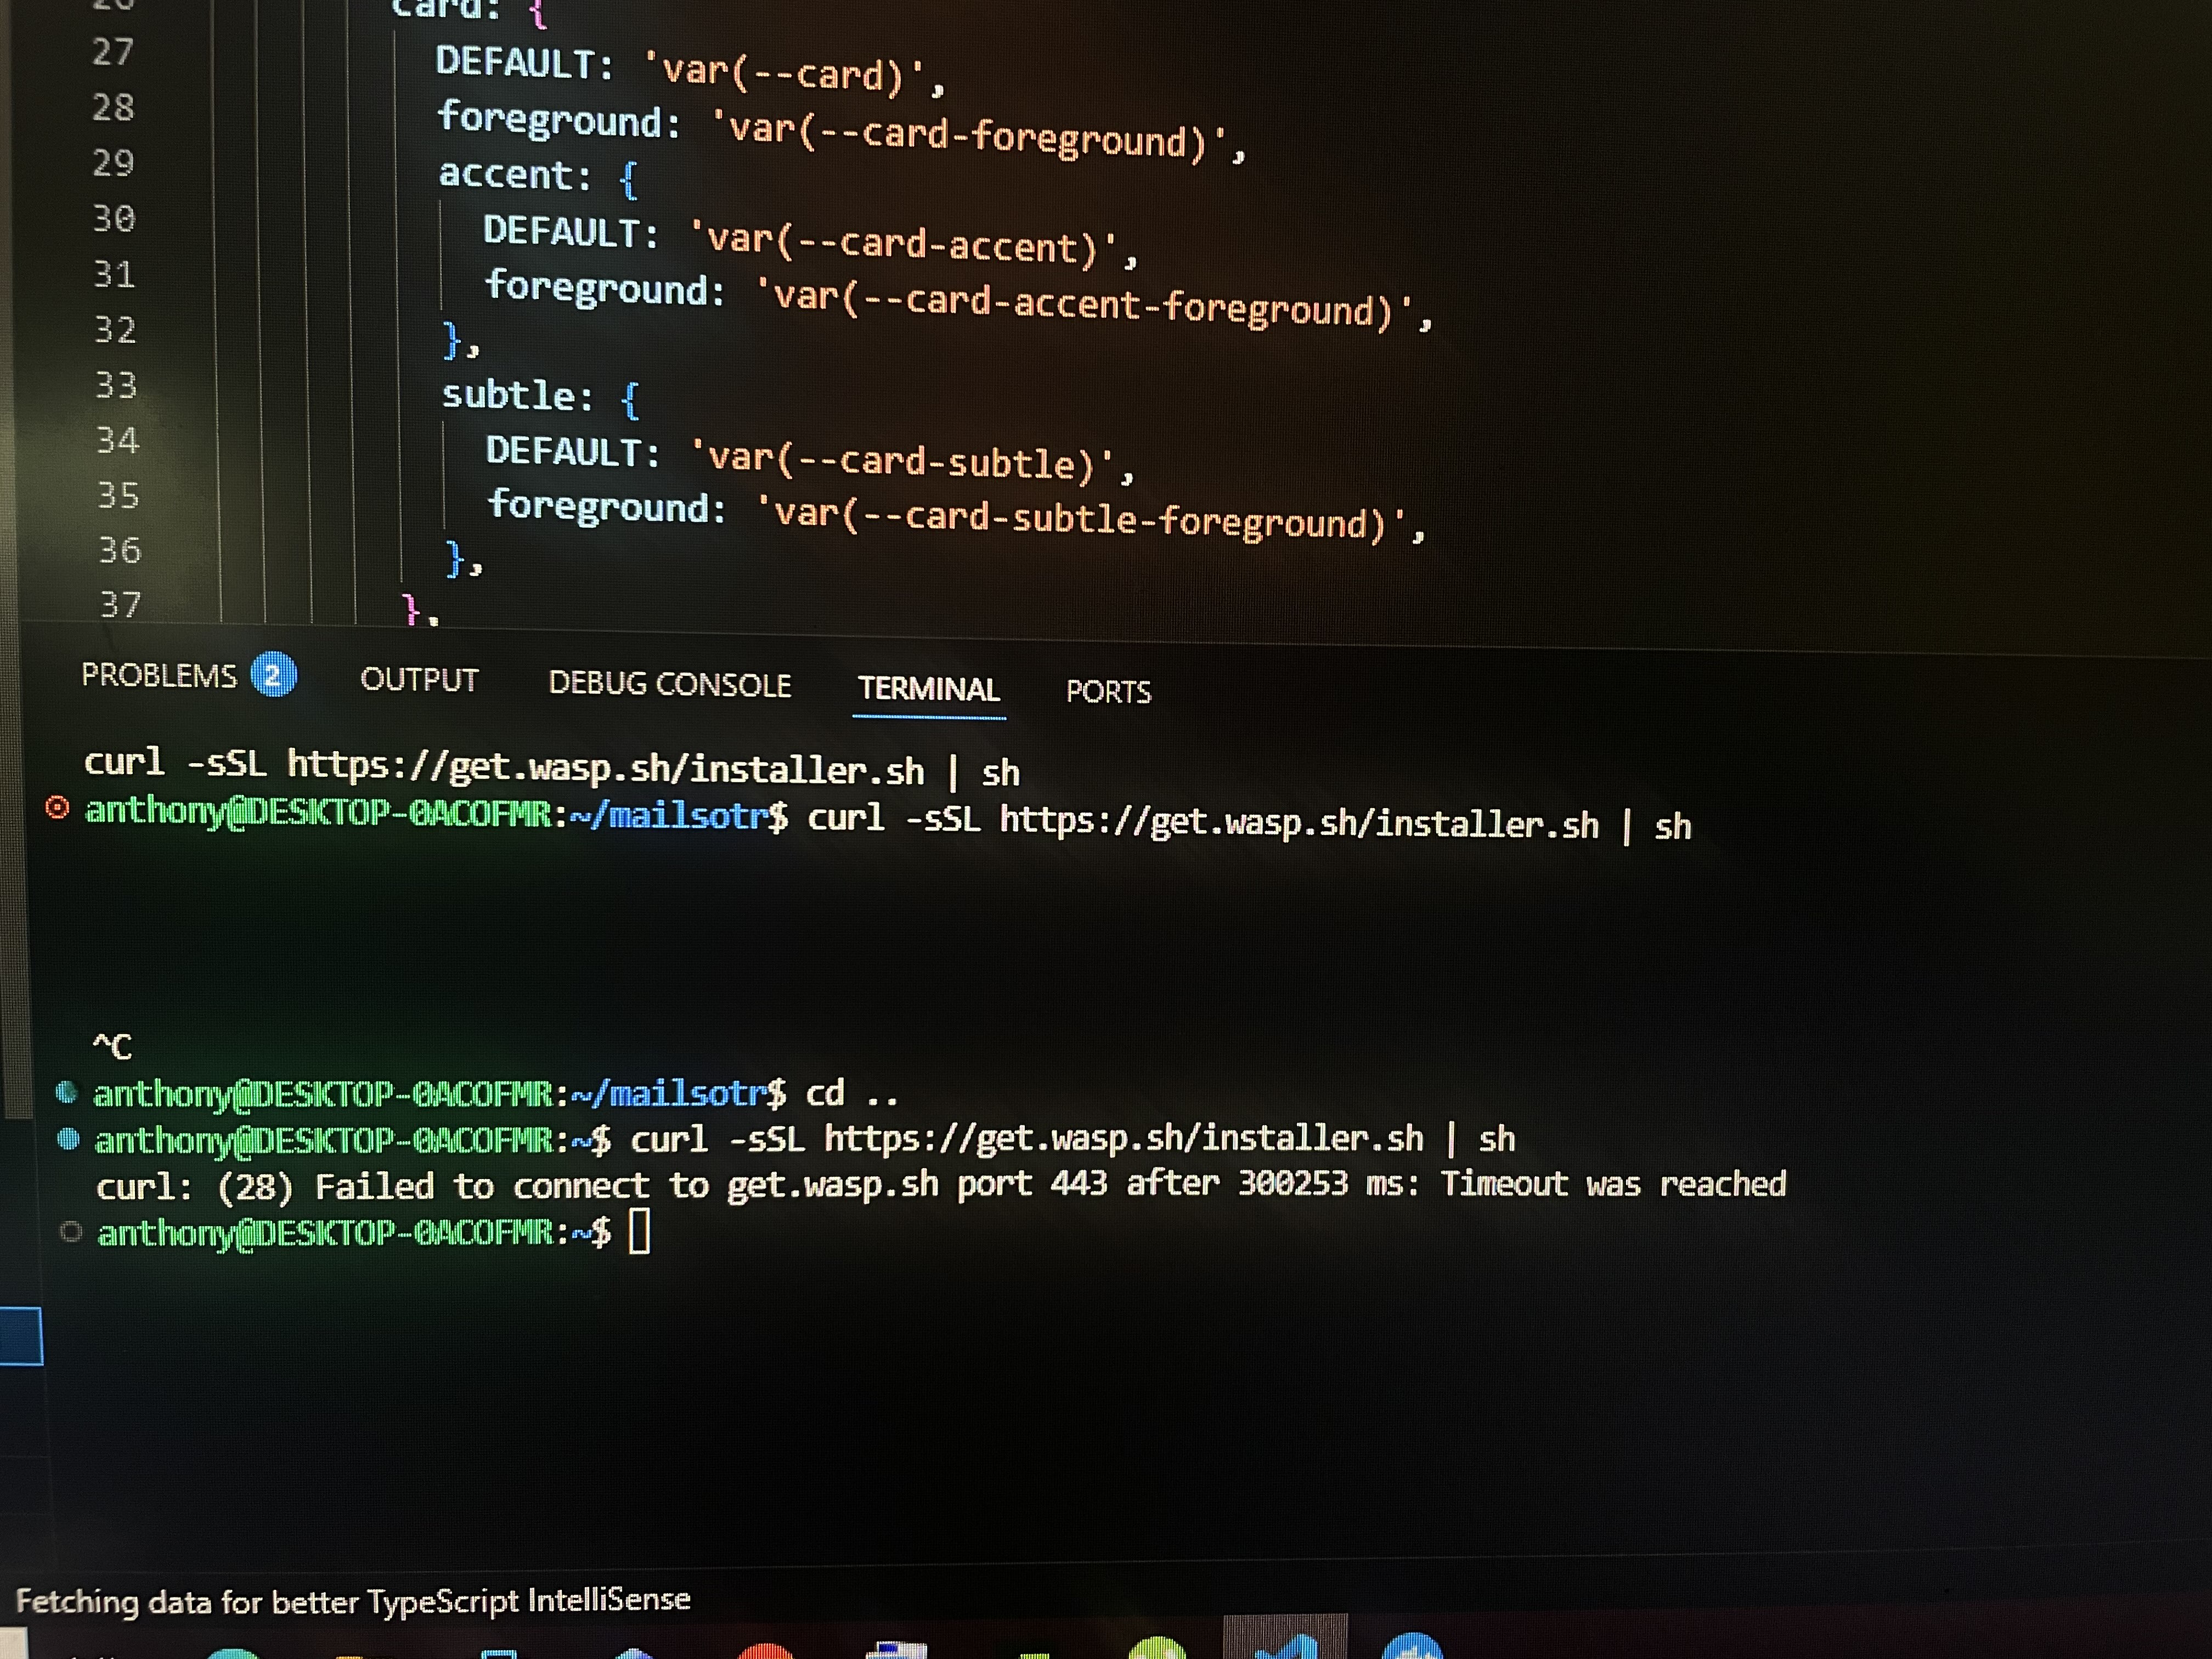Open the PORTS tab
This screenshot has width=2212, height=1659.
1108,692
